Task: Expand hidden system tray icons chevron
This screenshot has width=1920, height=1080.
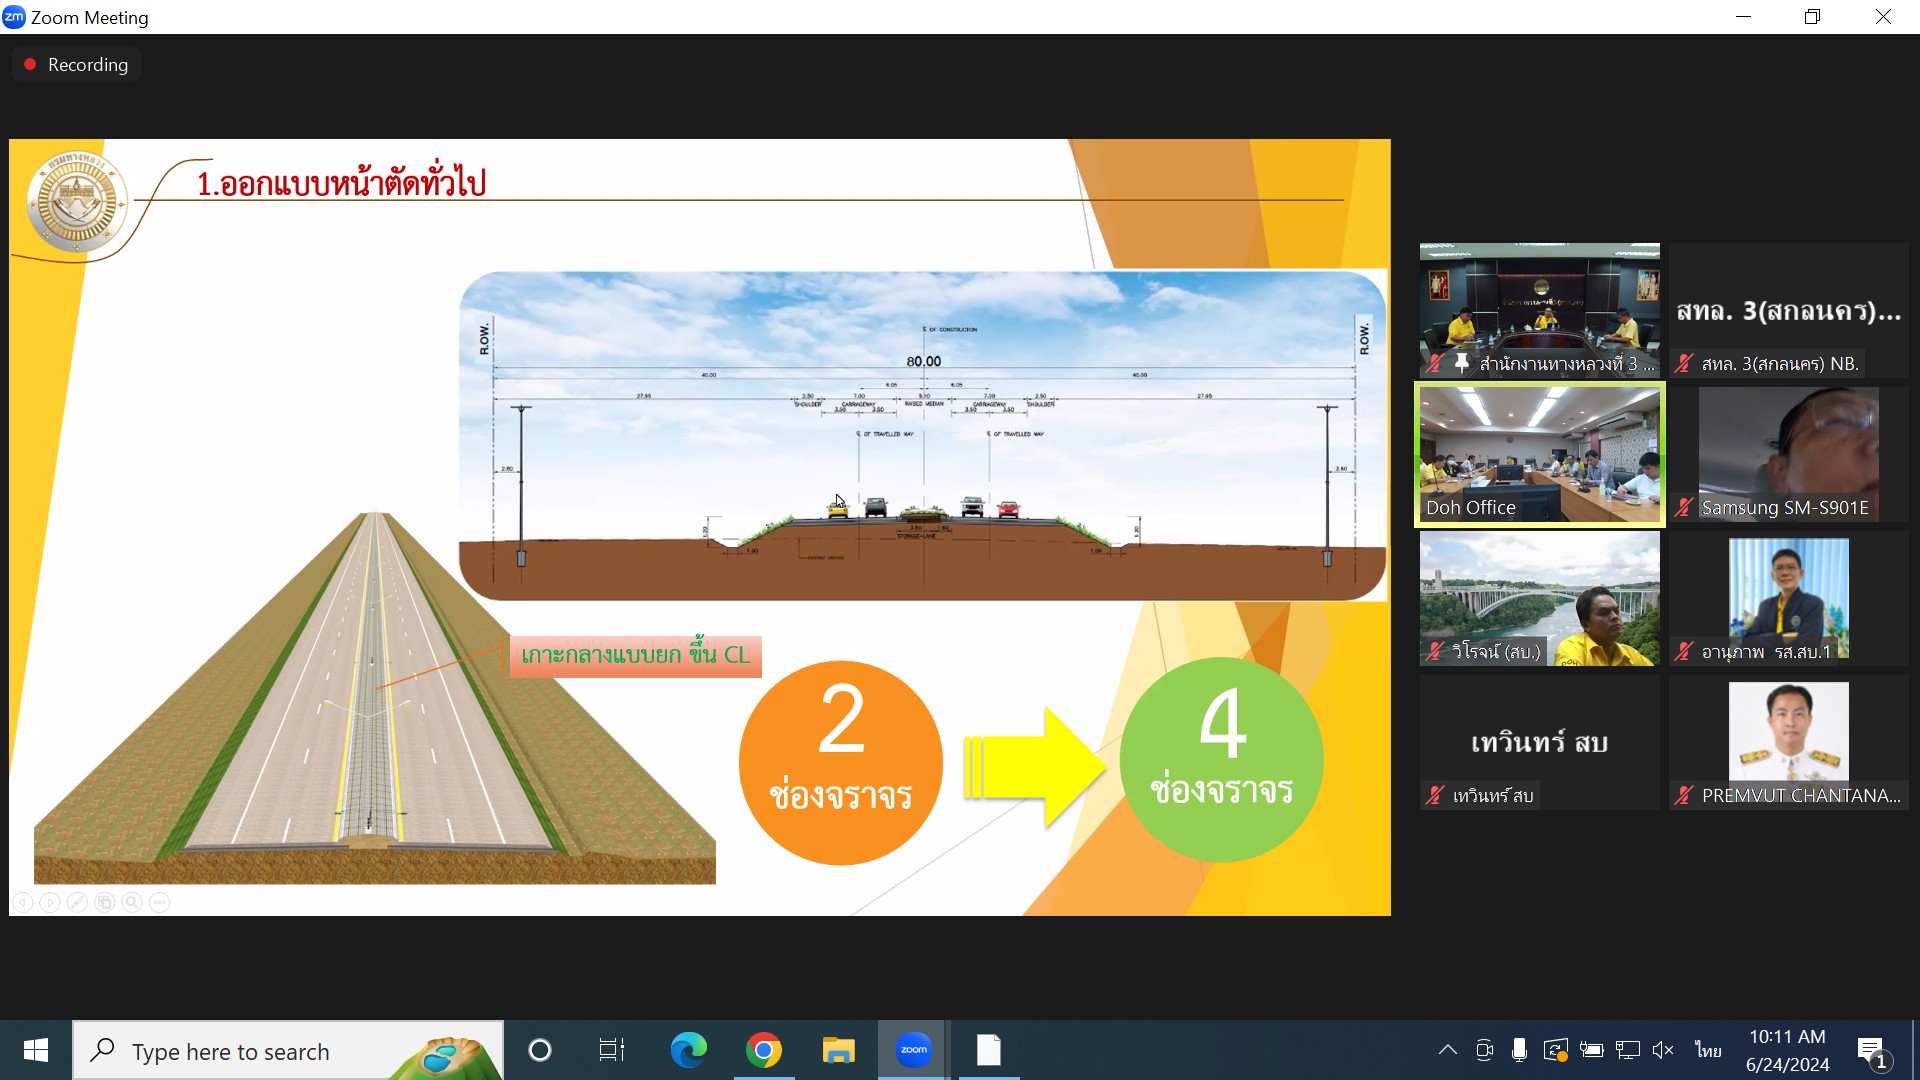Action: click(x=1447, y=1050)
